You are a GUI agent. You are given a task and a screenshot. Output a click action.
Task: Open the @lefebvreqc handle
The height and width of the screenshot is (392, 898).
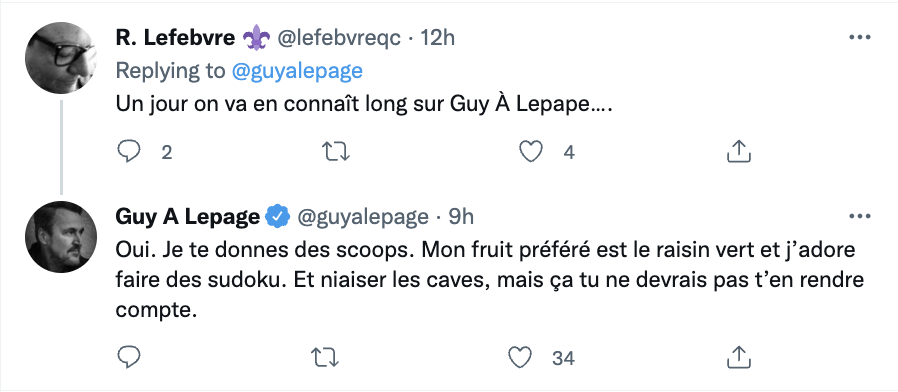tap(339, 38)
